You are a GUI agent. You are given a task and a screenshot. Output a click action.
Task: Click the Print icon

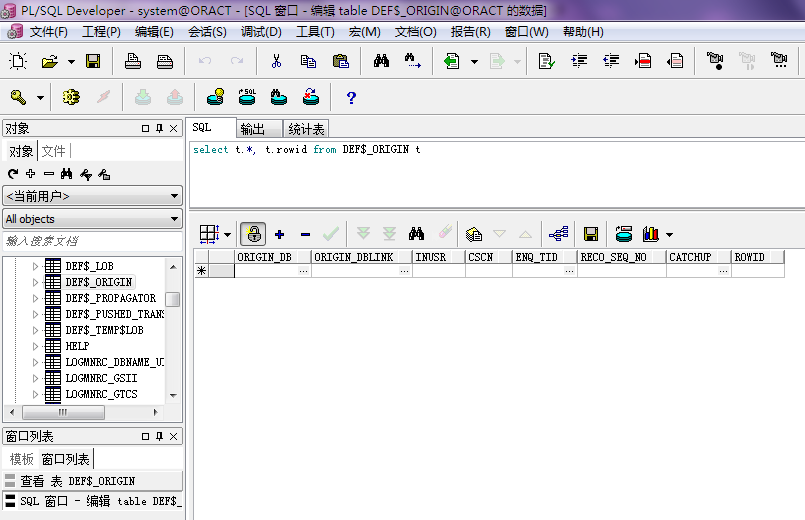133,62
